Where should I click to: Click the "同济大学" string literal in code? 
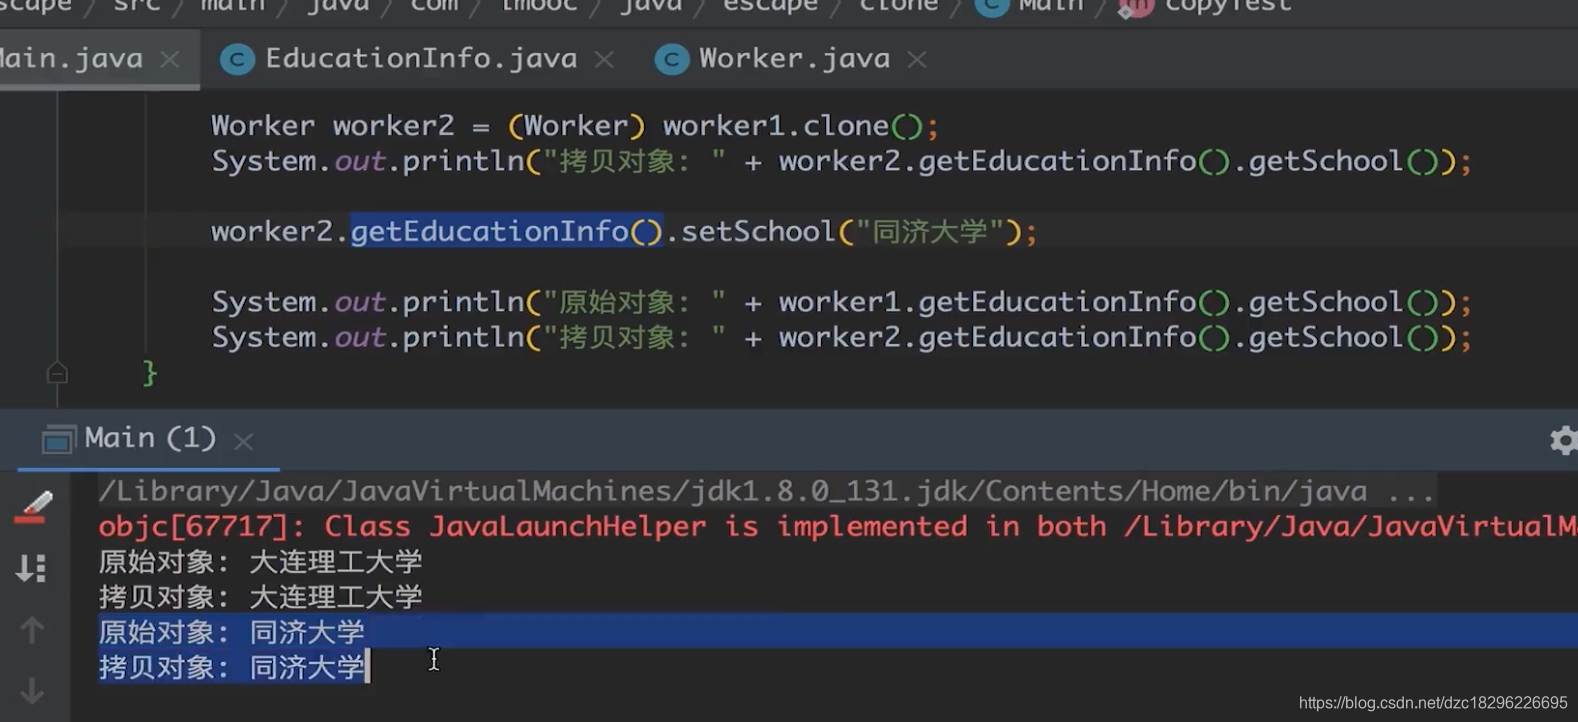tap(930, 232)
